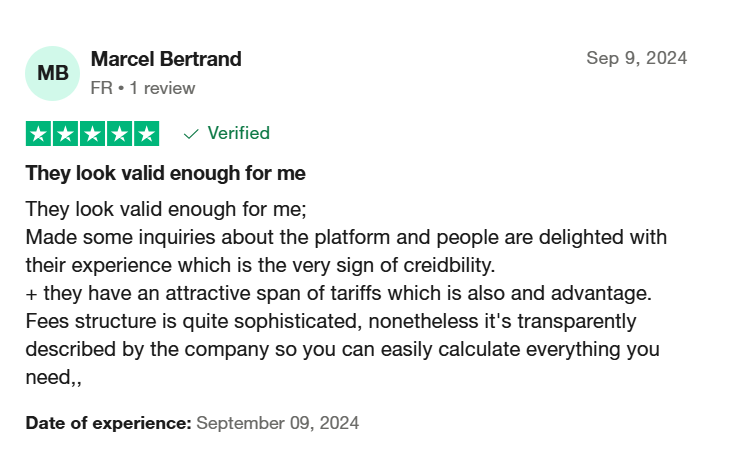Click the fourth green rating star

pos(119,134)
